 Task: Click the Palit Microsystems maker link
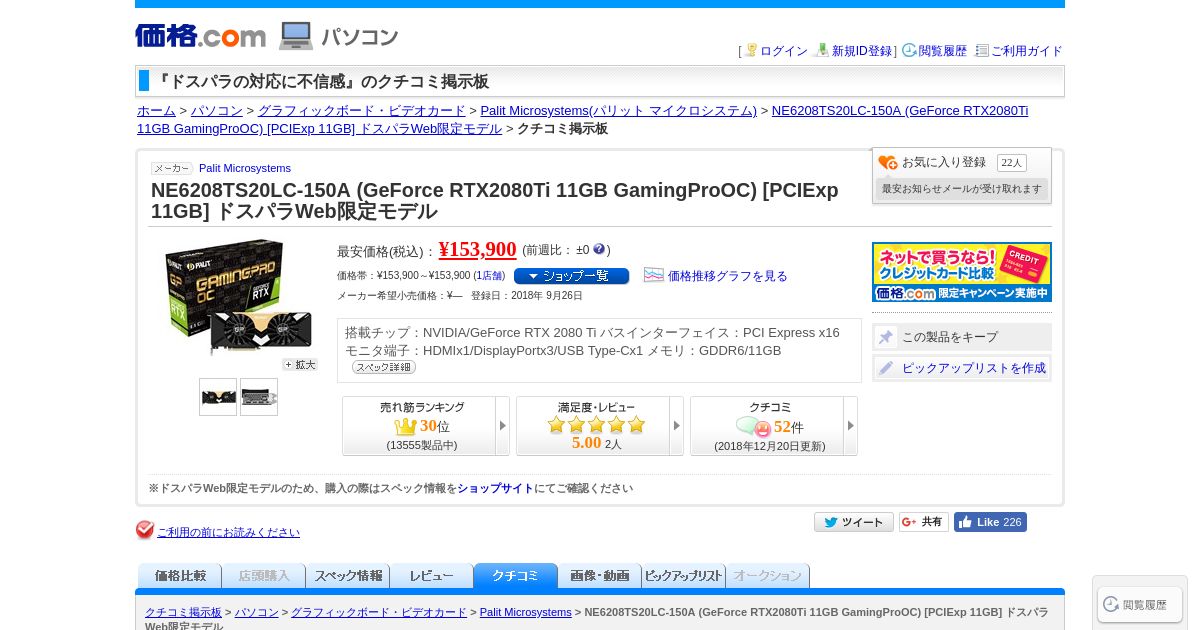coord(245,168)
